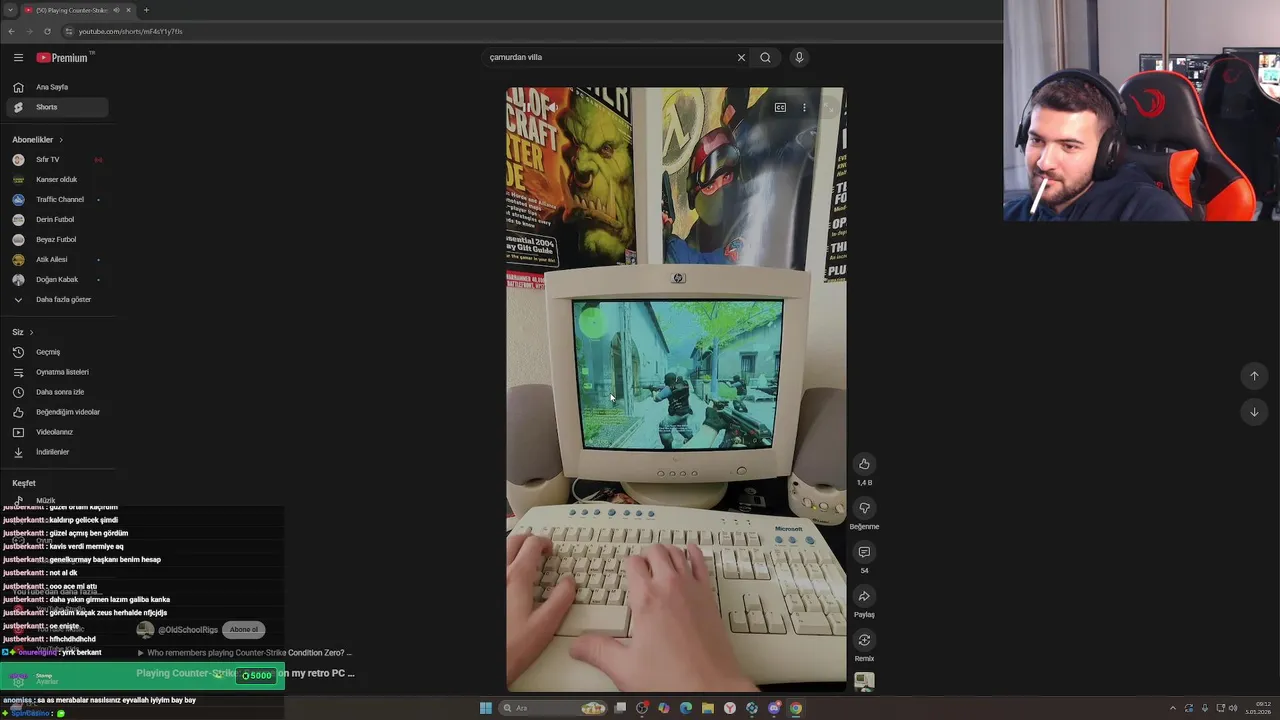
Task: Go to next Short with down arrow
Action: pyautogui.click(x=1254, y=412)
